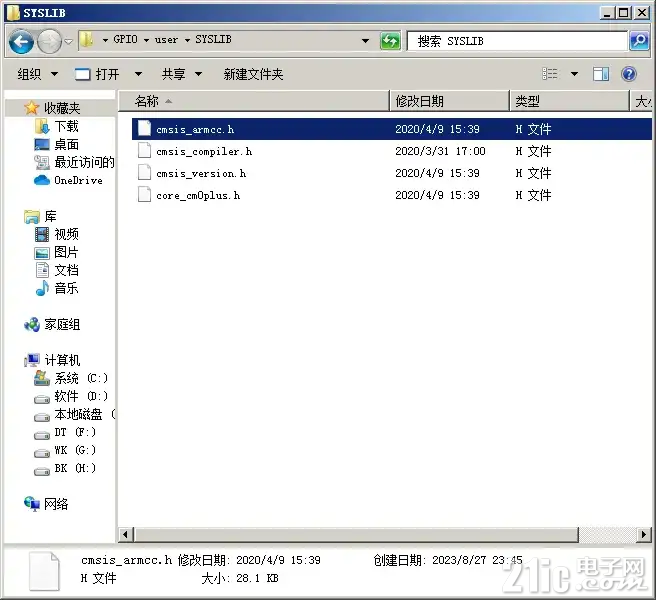Click the magnifier search icon
The height and width of the screenshot is (600, 656).
point(639,41)
